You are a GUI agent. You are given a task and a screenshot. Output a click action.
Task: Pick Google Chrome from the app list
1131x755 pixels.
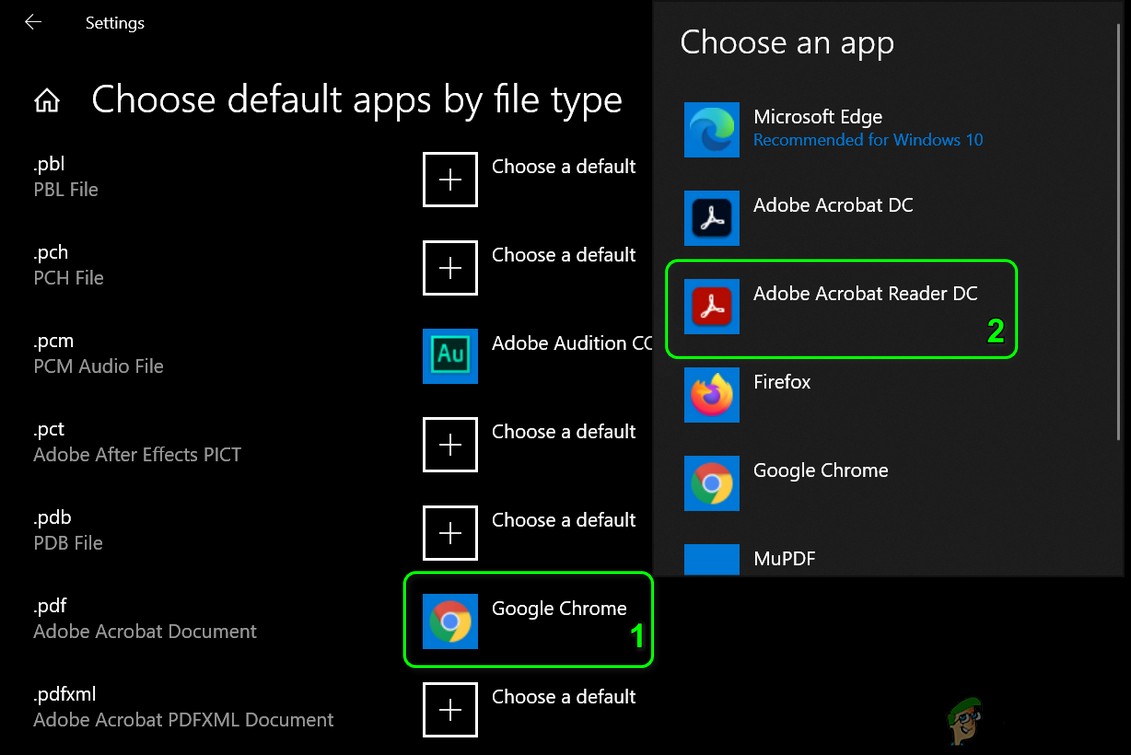click(821, 471)
